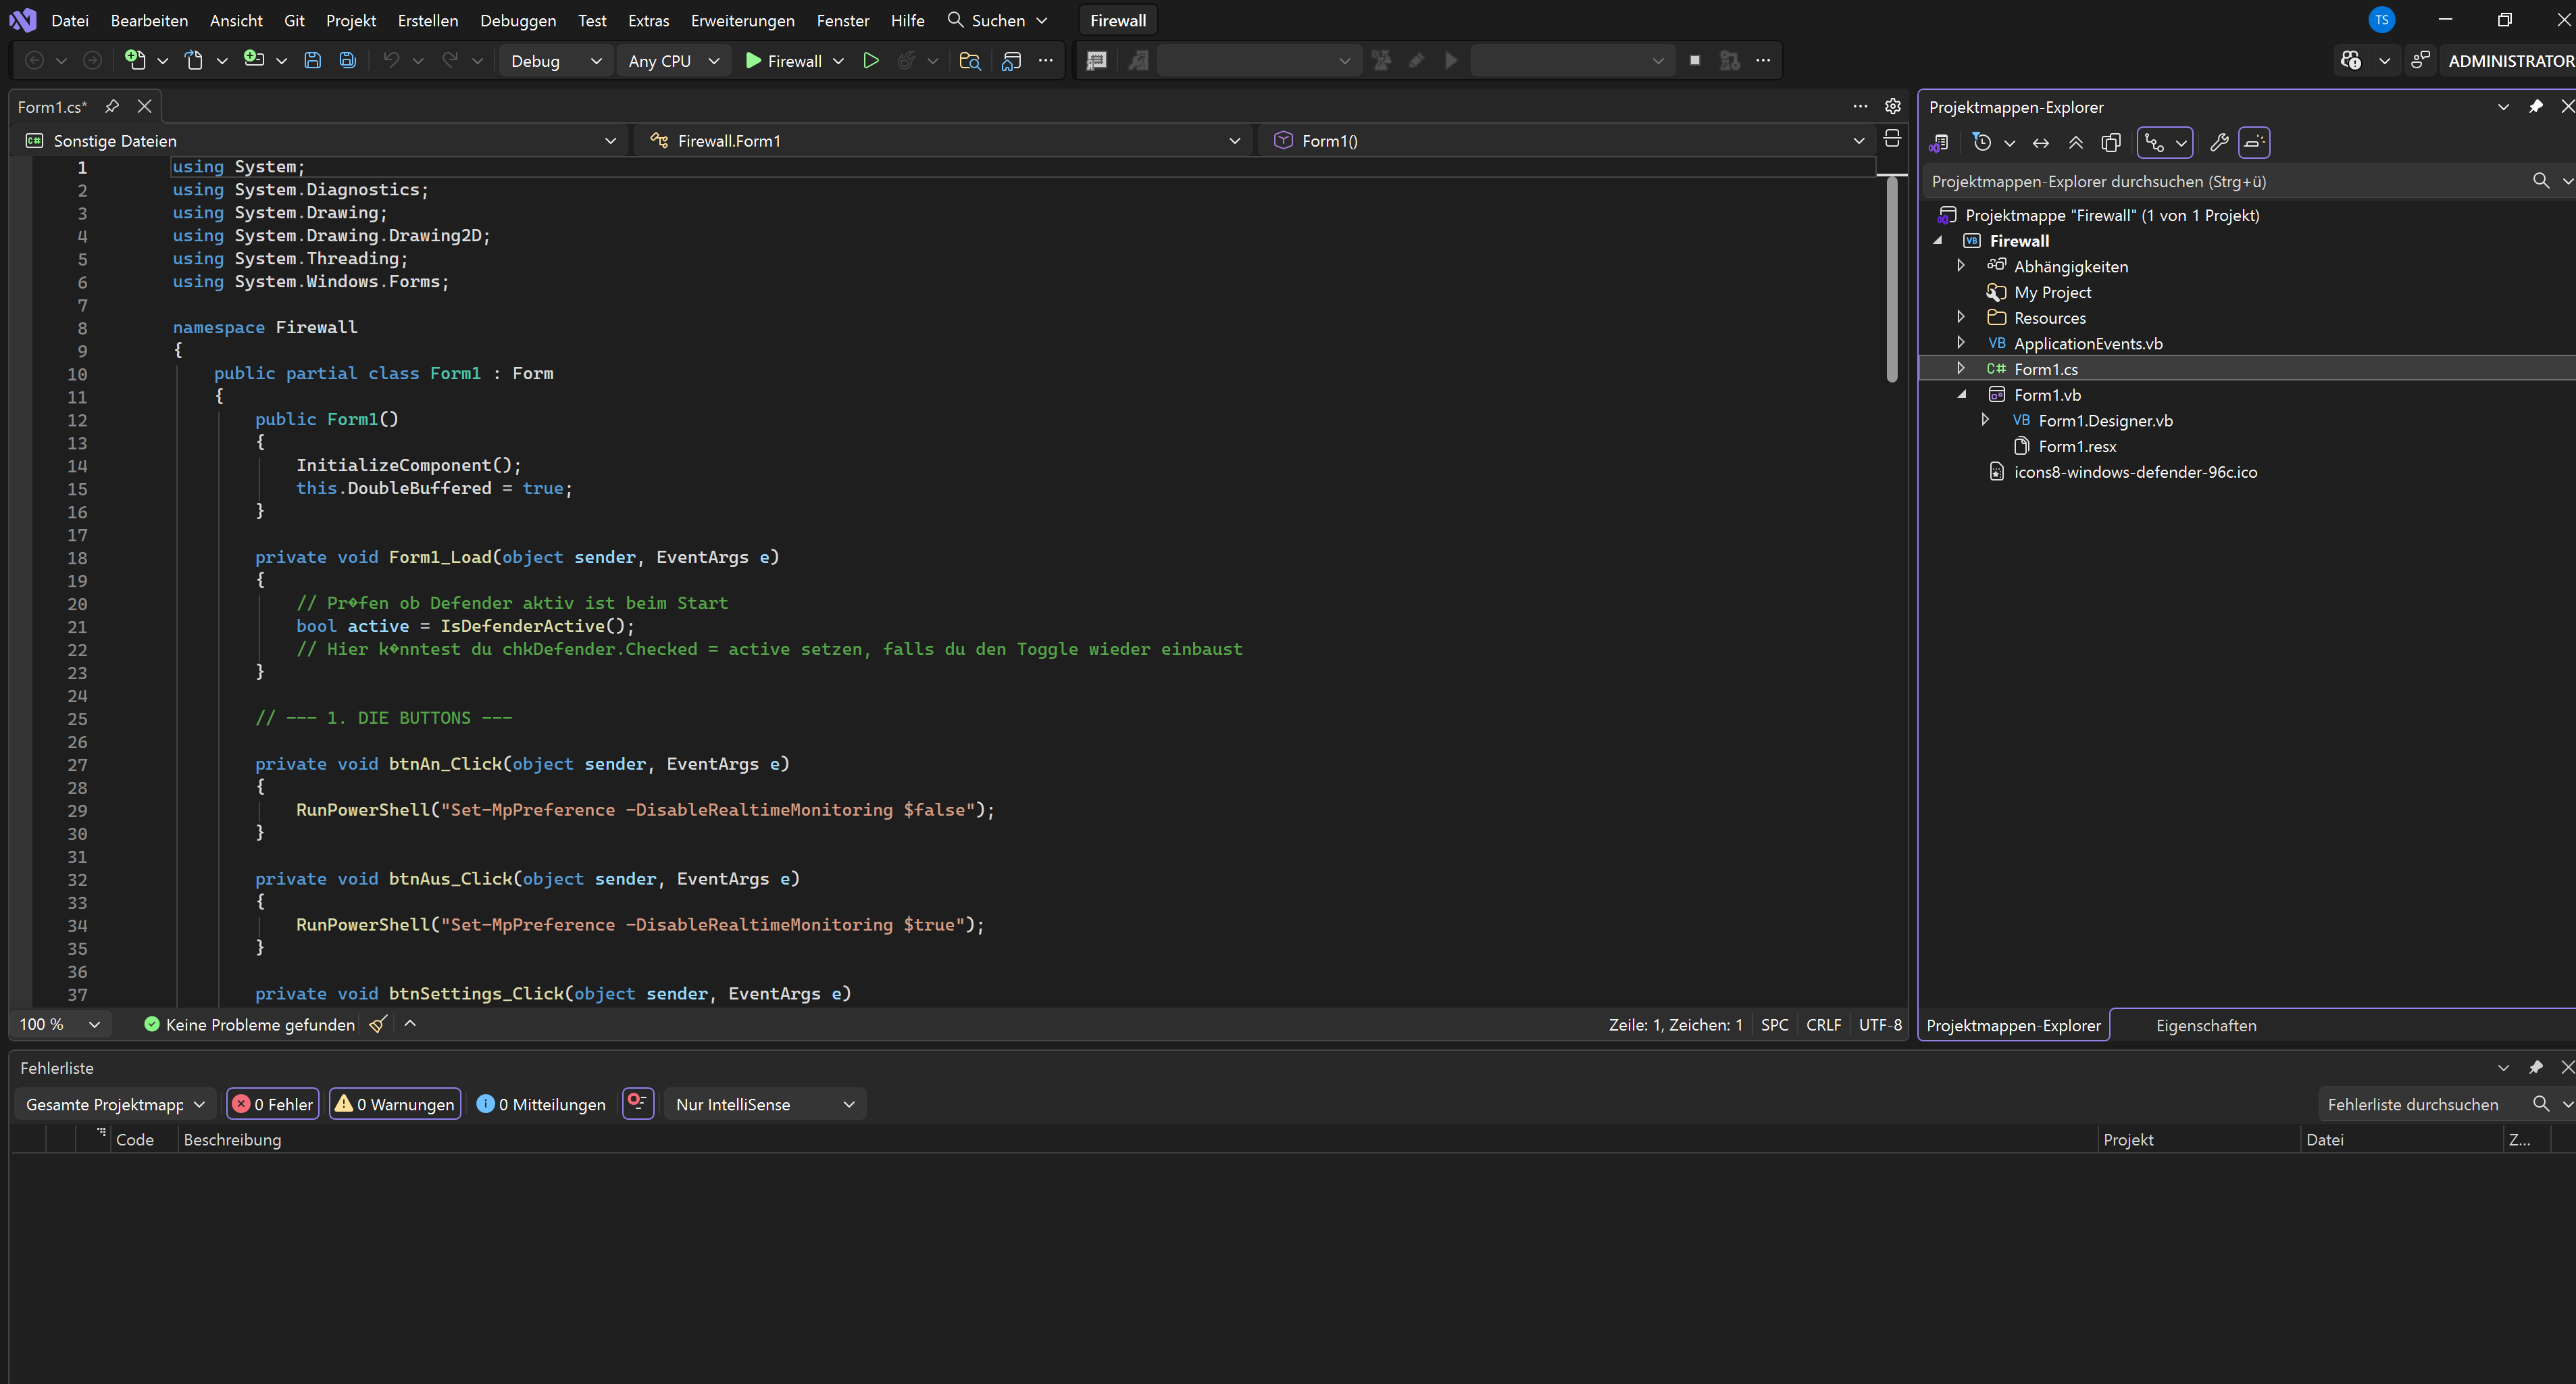Pin the Fehlerliste panel
The width and height of the screenshot is (2576, 1384).
2535,1067
